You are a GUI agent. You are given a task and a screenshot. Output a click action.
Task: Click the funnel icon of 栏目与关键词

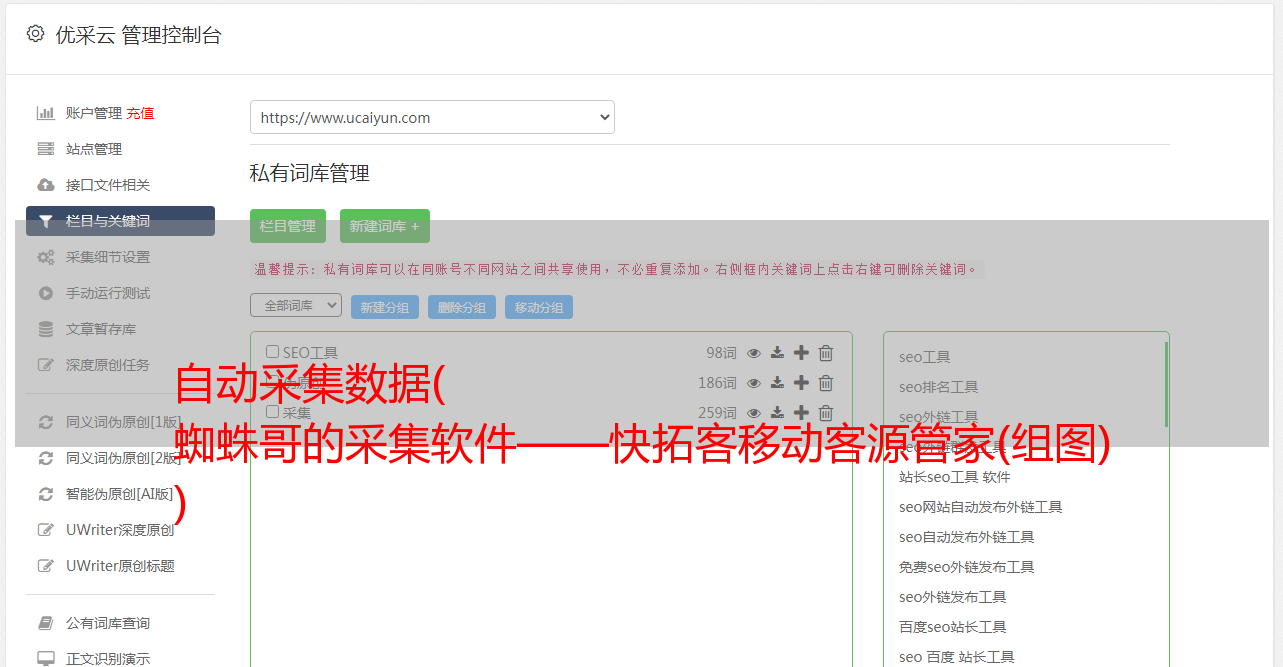[x=45, y=221]
